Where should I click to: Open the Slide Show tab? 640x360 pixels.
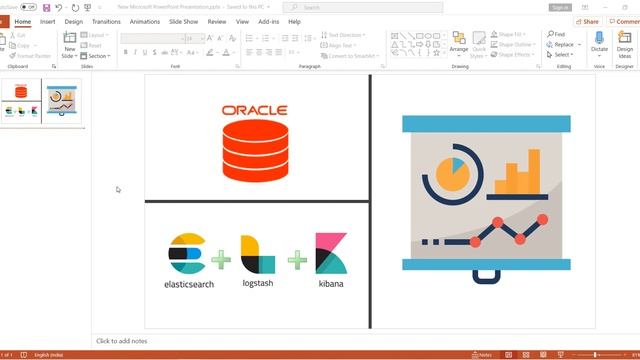tap(183, 22)
